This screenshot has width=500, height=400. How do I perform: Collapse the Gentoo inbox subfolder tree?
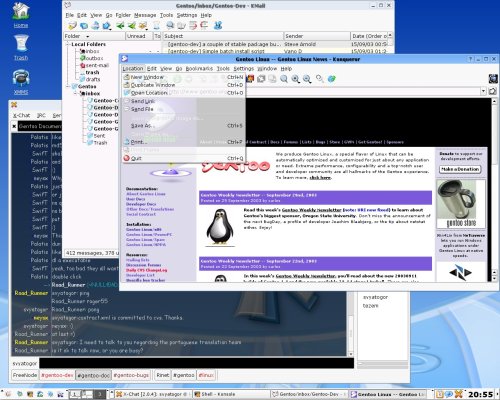coord(75,93)
